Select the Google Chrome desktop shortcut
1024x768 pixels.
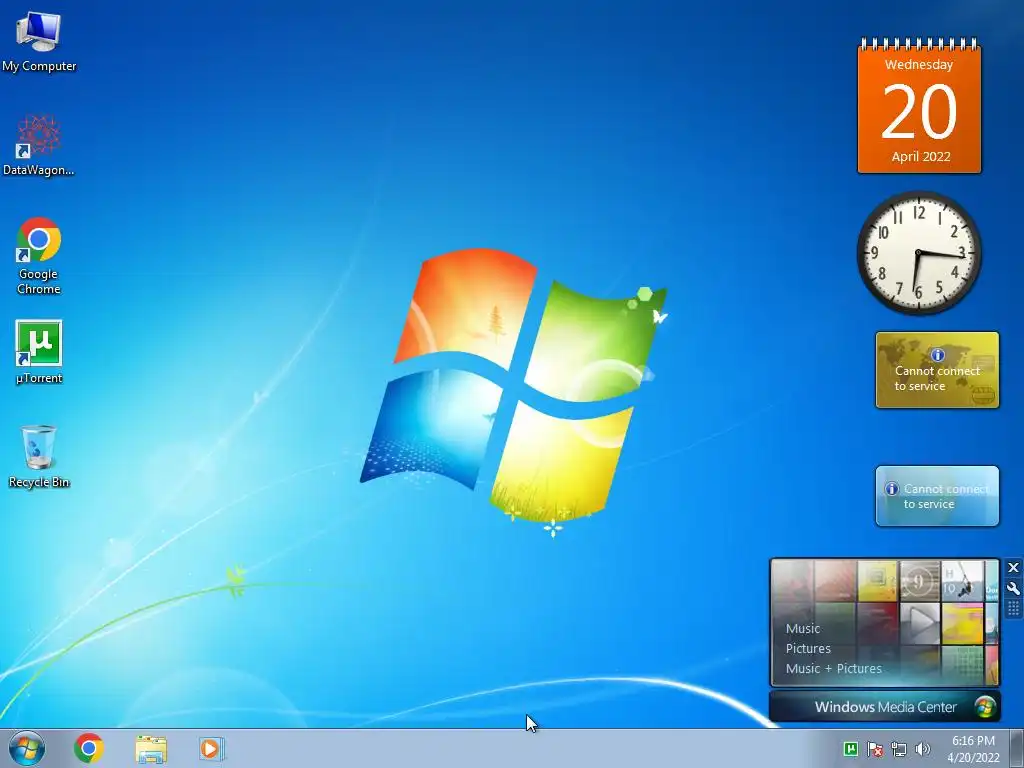pos(39,256)
